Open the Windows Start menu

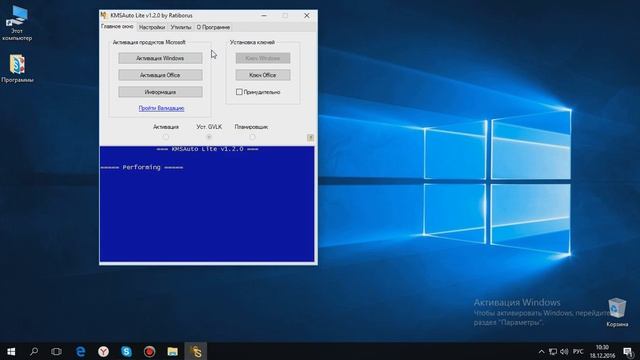tap(11, 351)
